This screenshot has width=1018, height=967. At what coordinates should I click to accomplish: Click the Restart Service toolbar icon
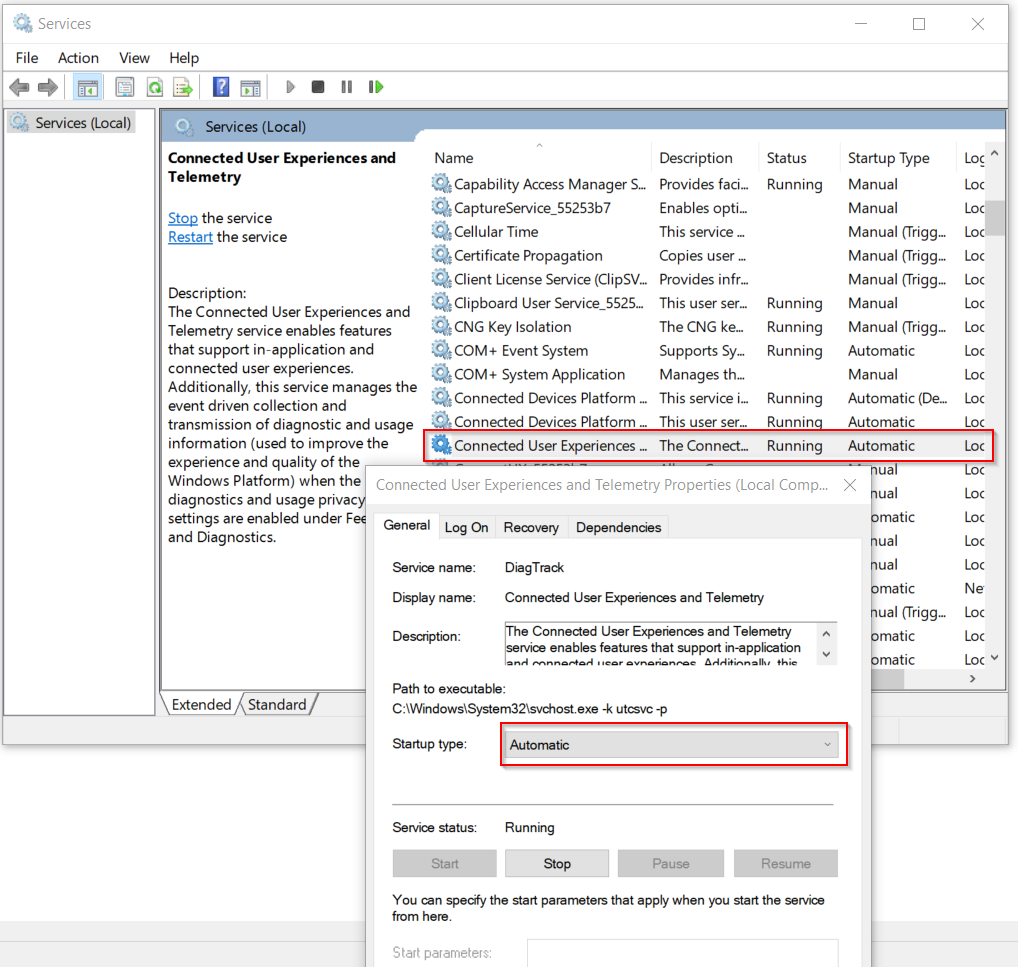click(x=376, y=88)
